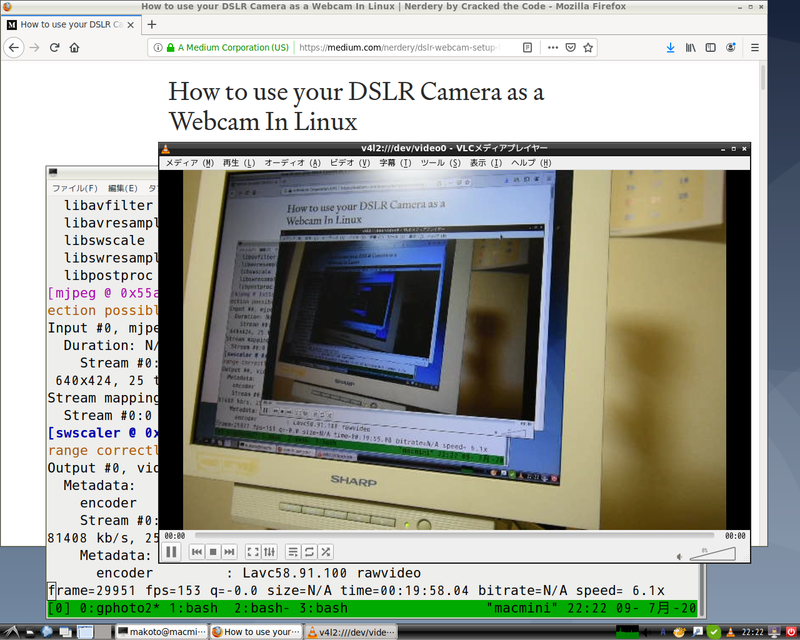Screen dimensions: 800x640
Task: Toggle Firefox reader view icon
Action: pos(528,47)
